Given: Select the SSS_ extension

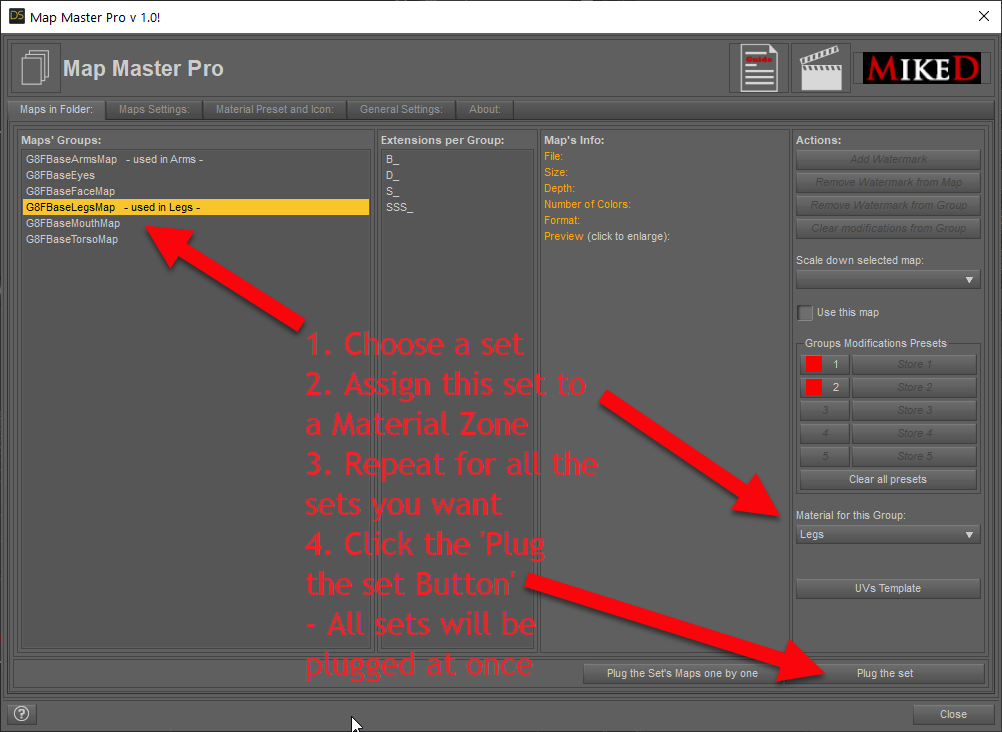Looking at the screenshot, I should tap(457, 207).
